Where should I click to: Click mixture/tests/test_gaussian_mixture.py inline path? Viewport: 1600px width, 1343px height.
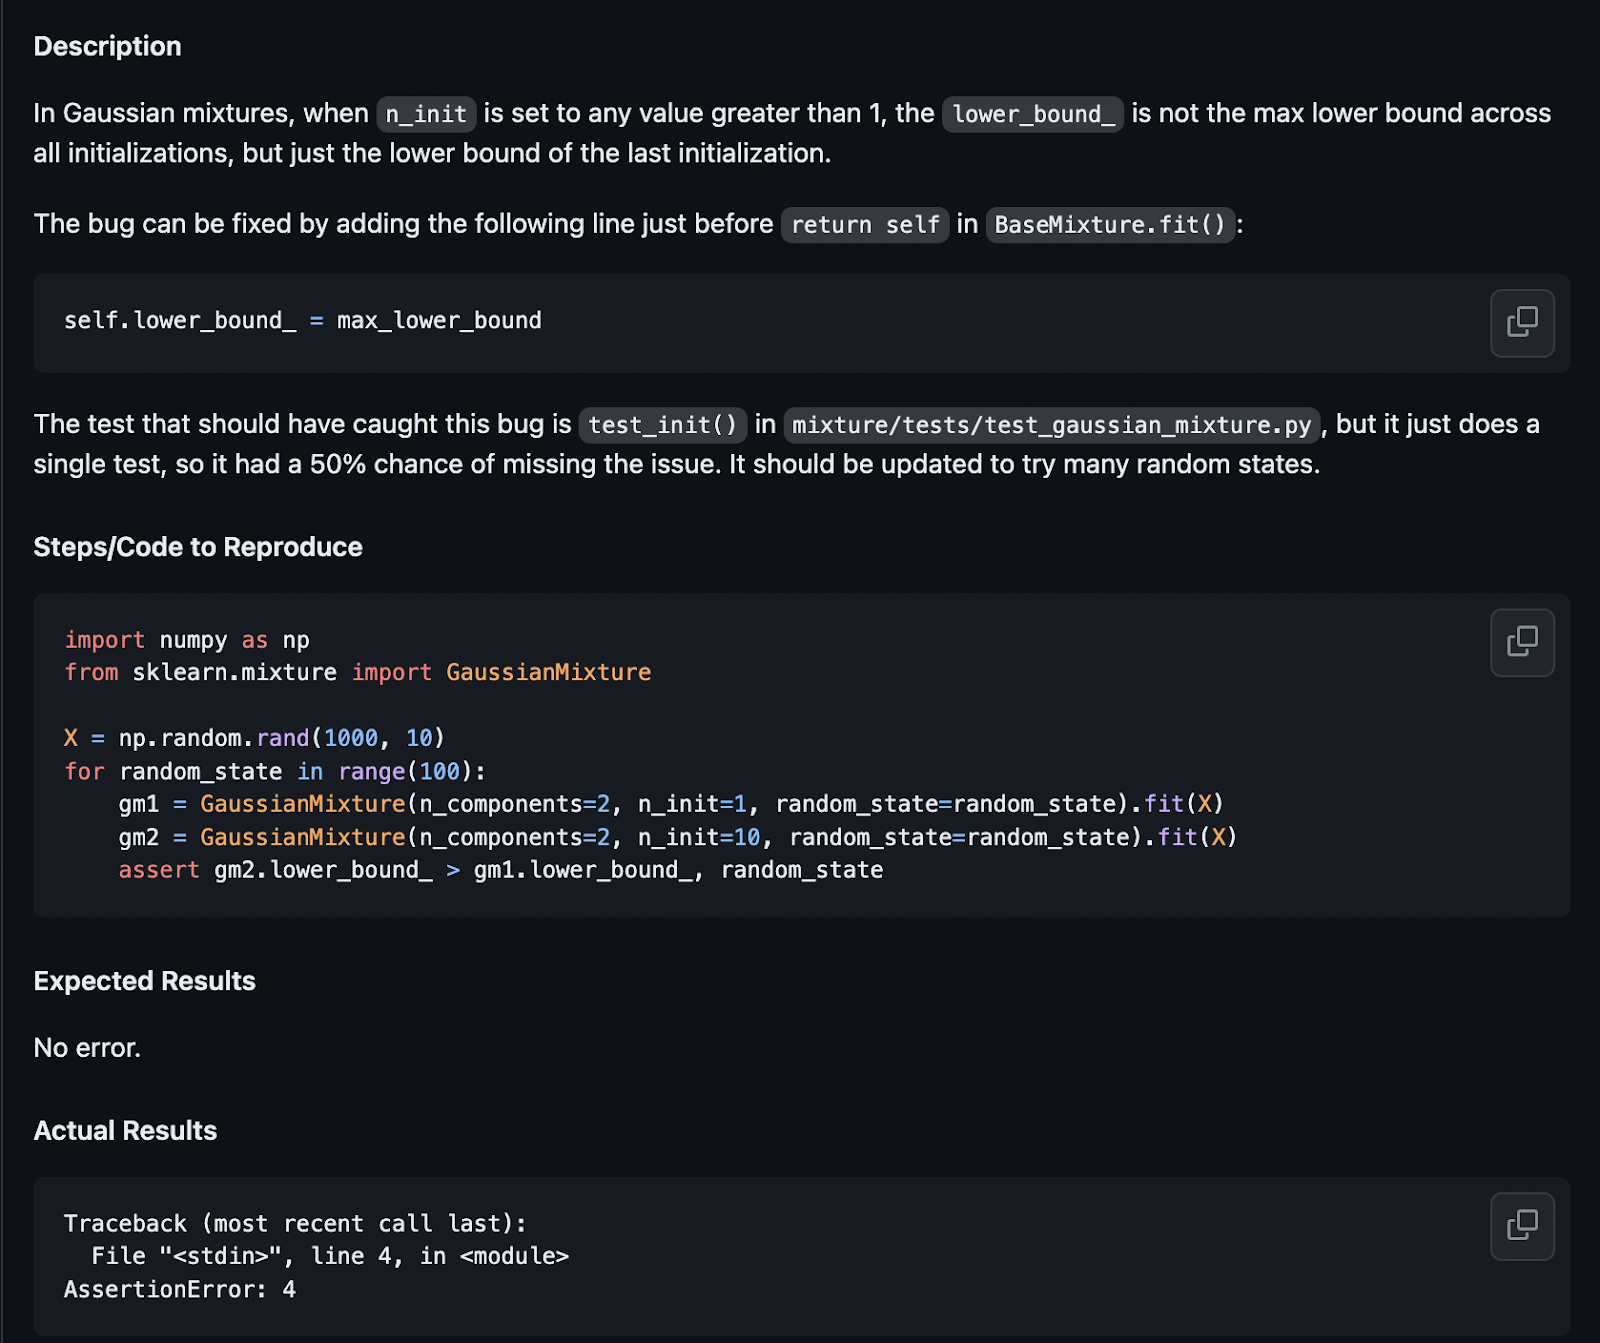[x=1052, y=425]
